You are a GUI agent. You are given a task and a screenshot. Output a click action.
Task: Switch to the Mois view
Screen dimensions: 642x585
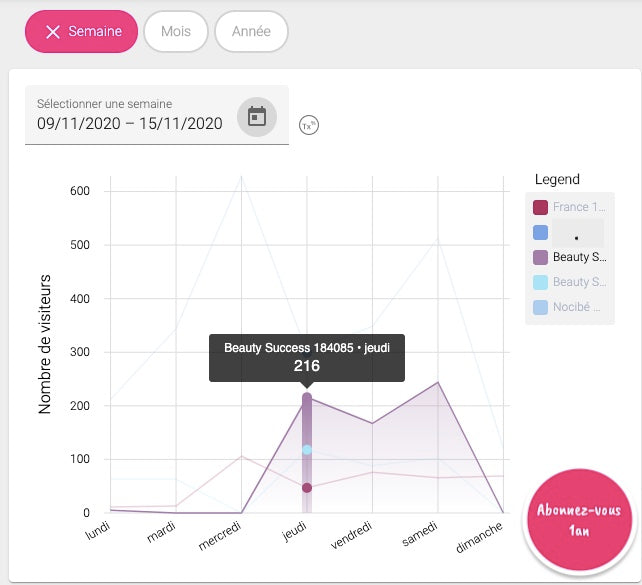[x=176, y=32]
